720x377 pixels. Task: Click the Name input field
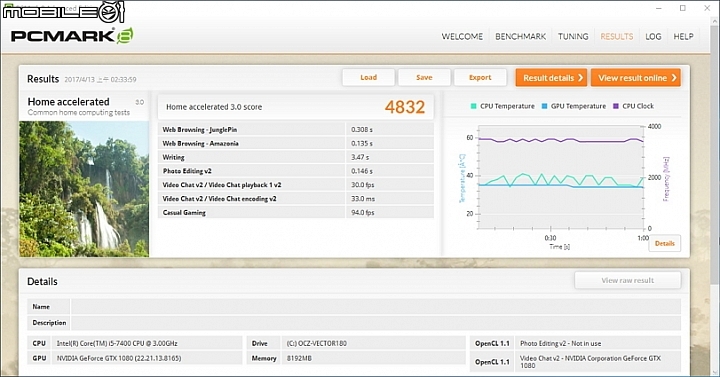pos(376,306)
